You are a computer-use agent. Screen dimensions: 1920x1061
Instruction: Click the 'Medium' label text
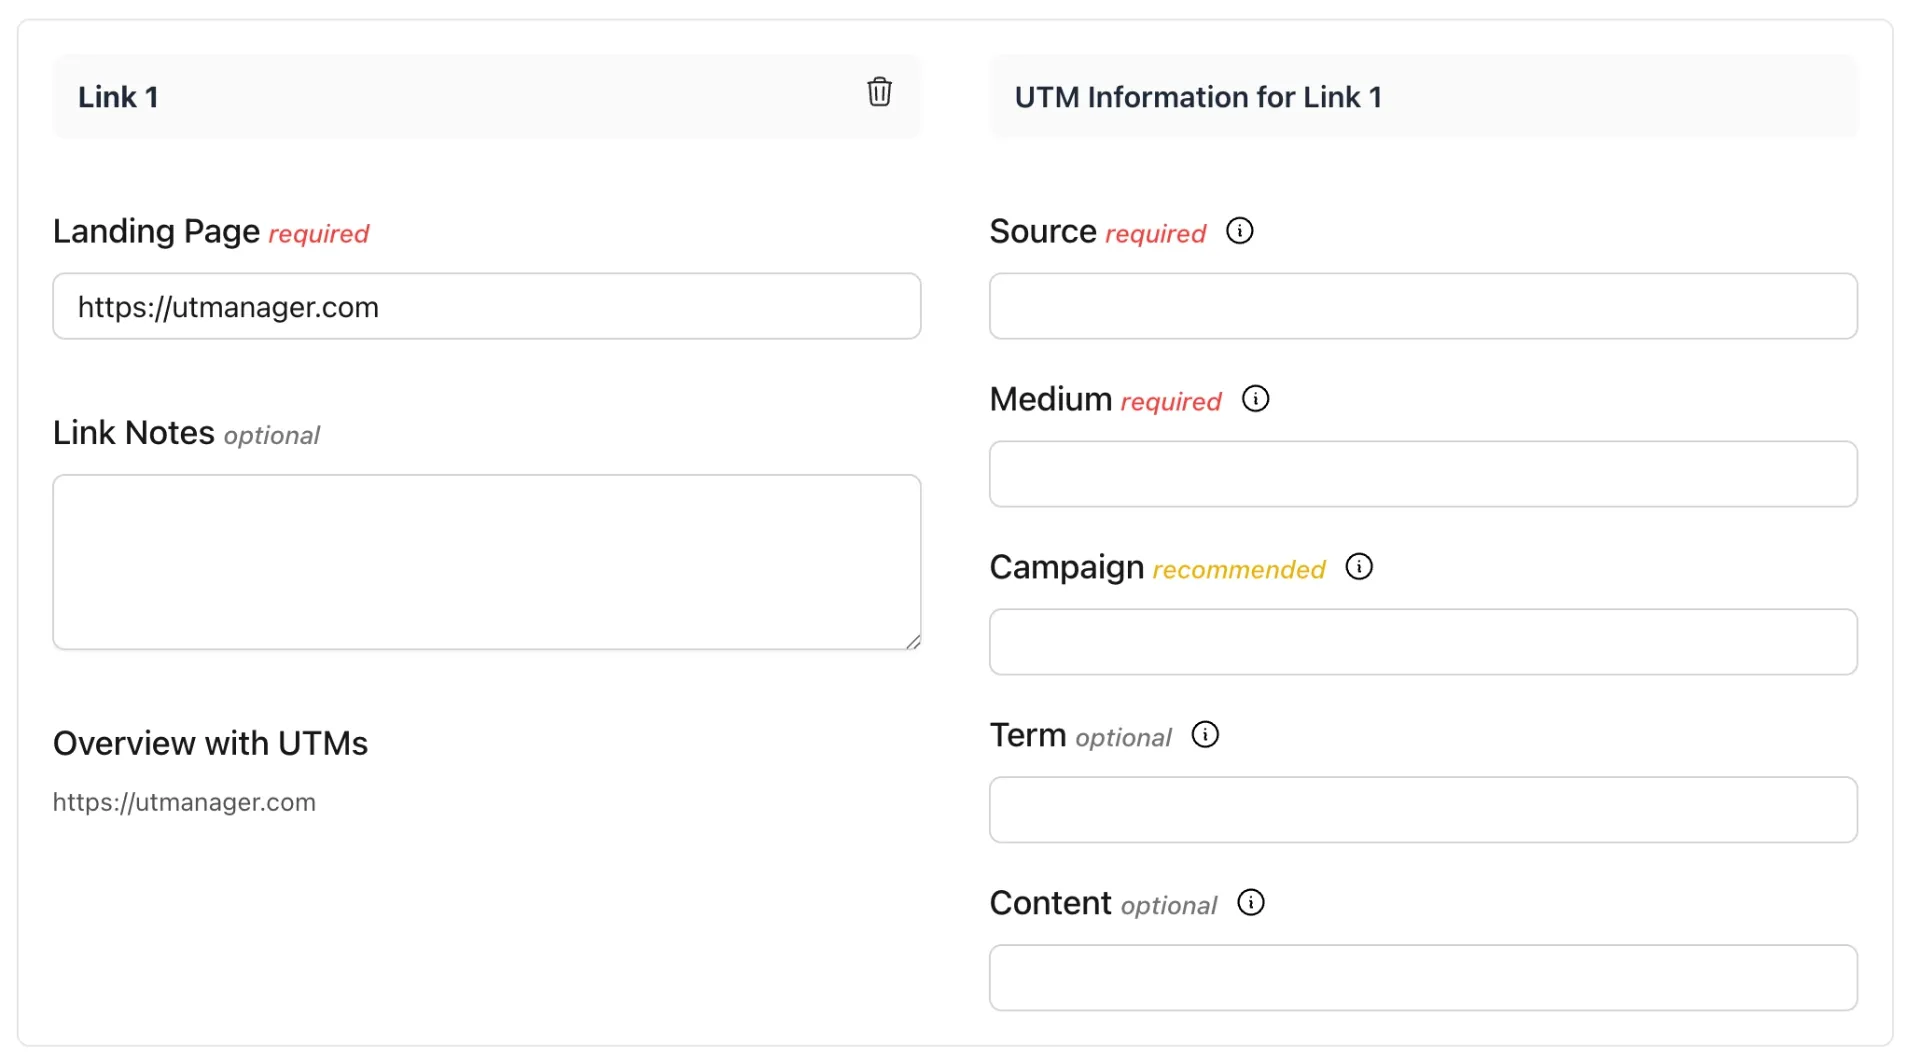tap(1050, 399)
